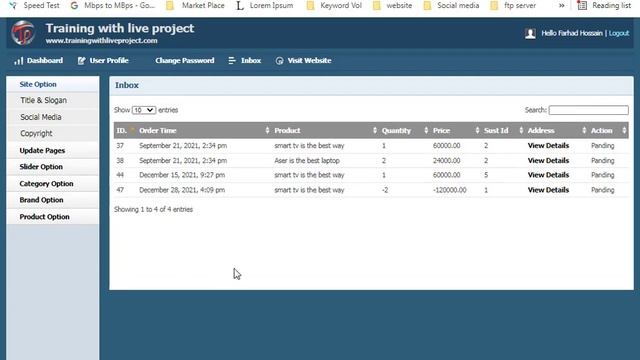This screenshot has height=360, width=640.
Task: Click Panding status for order 38
Action: pyautogui.click(x=602, y=160)
